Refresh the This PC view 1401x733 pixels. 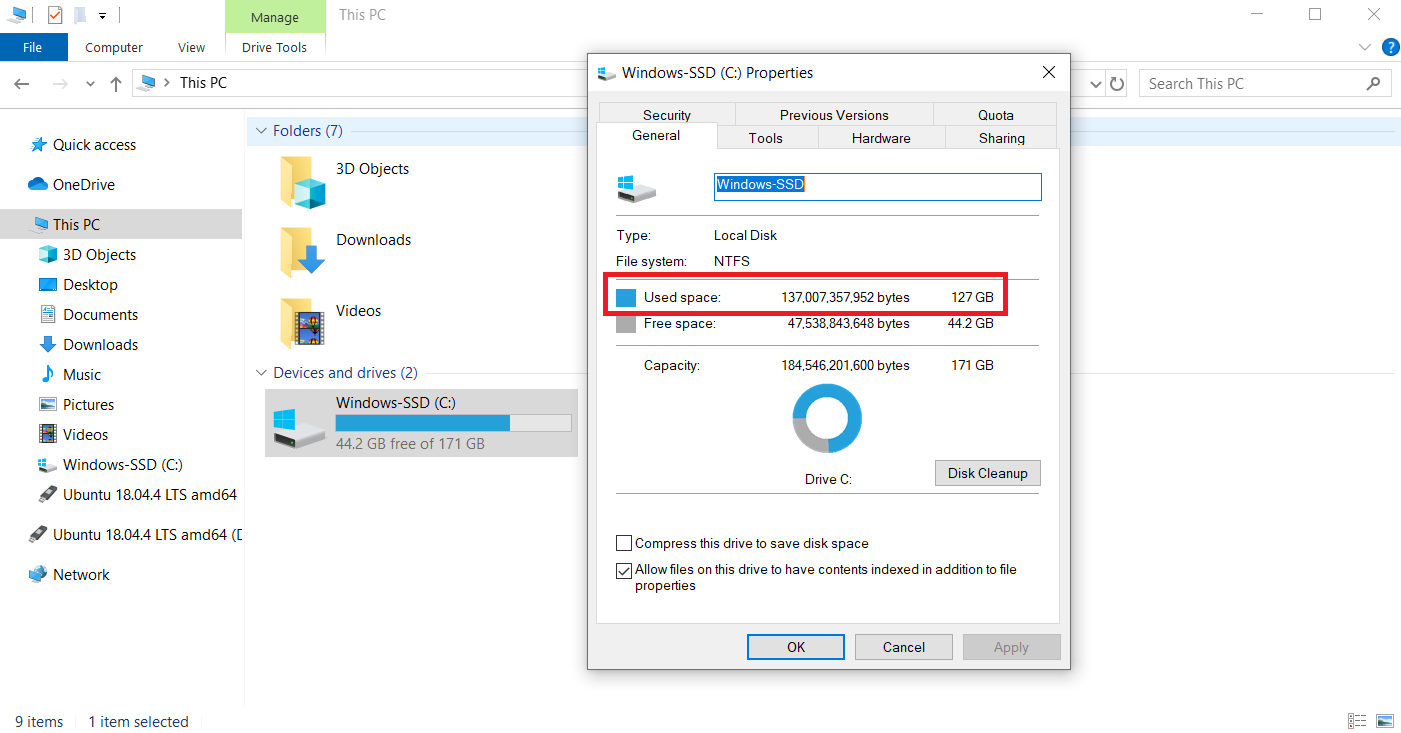(1118, 84)
